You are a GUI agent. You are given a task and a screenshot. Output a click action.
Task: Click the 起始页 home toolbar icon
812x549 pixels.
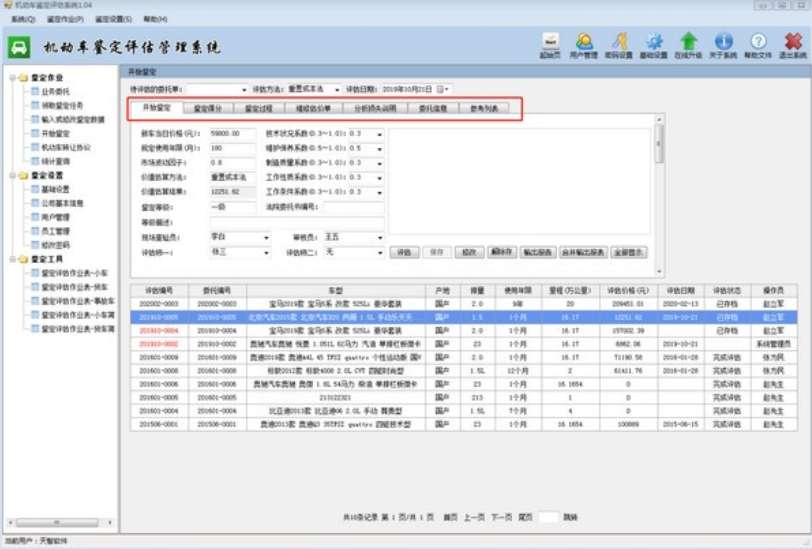[549, 44]
